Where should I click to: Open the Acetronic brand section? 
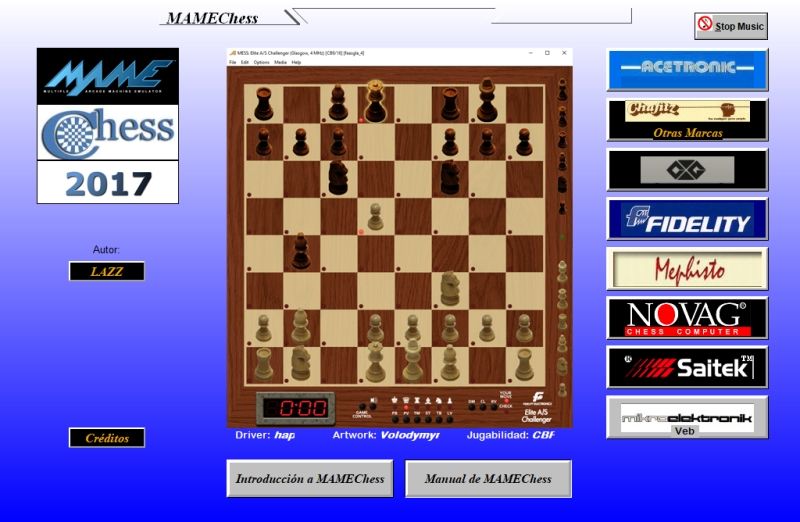[x=687, y=69]
